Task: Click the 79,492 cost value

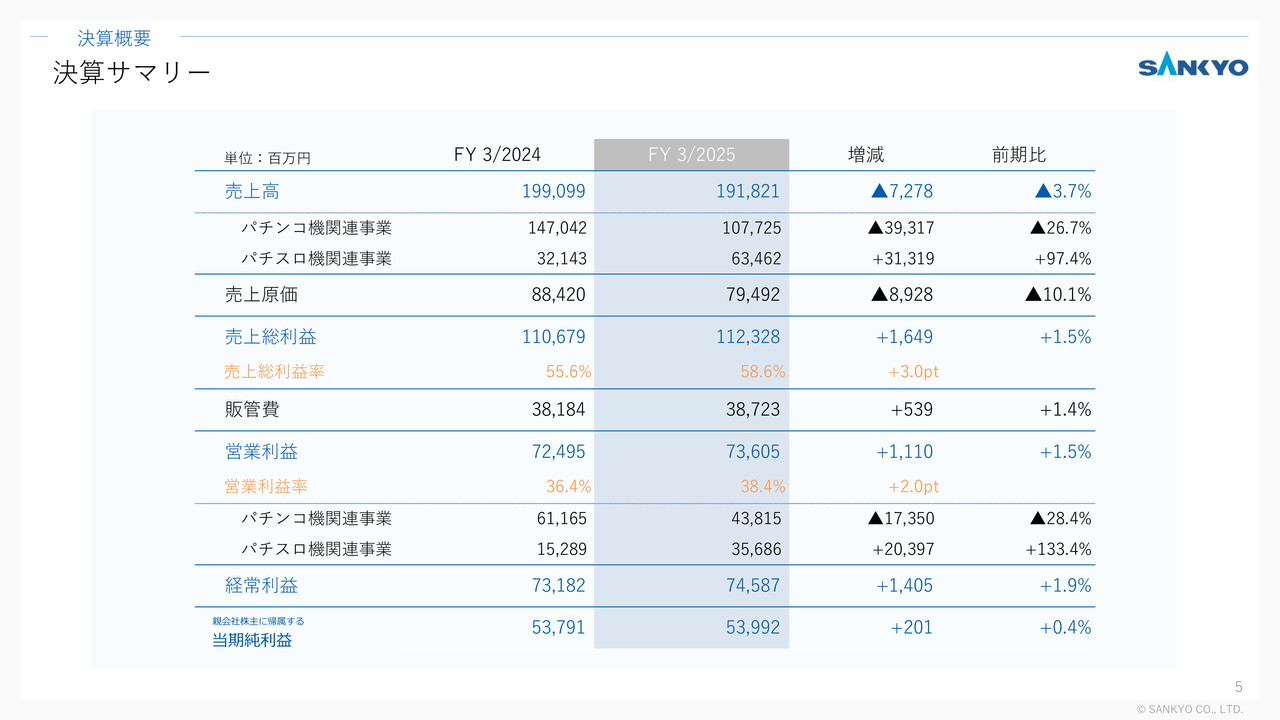Action: (x=753, y=295)
